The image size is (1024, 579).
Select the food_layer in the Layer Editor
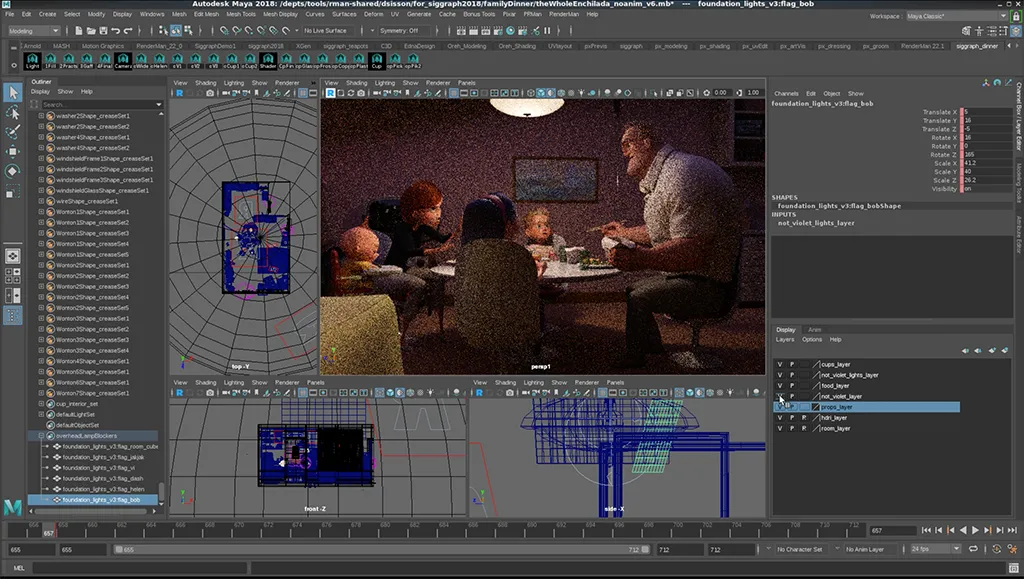(x=830, y=386)
